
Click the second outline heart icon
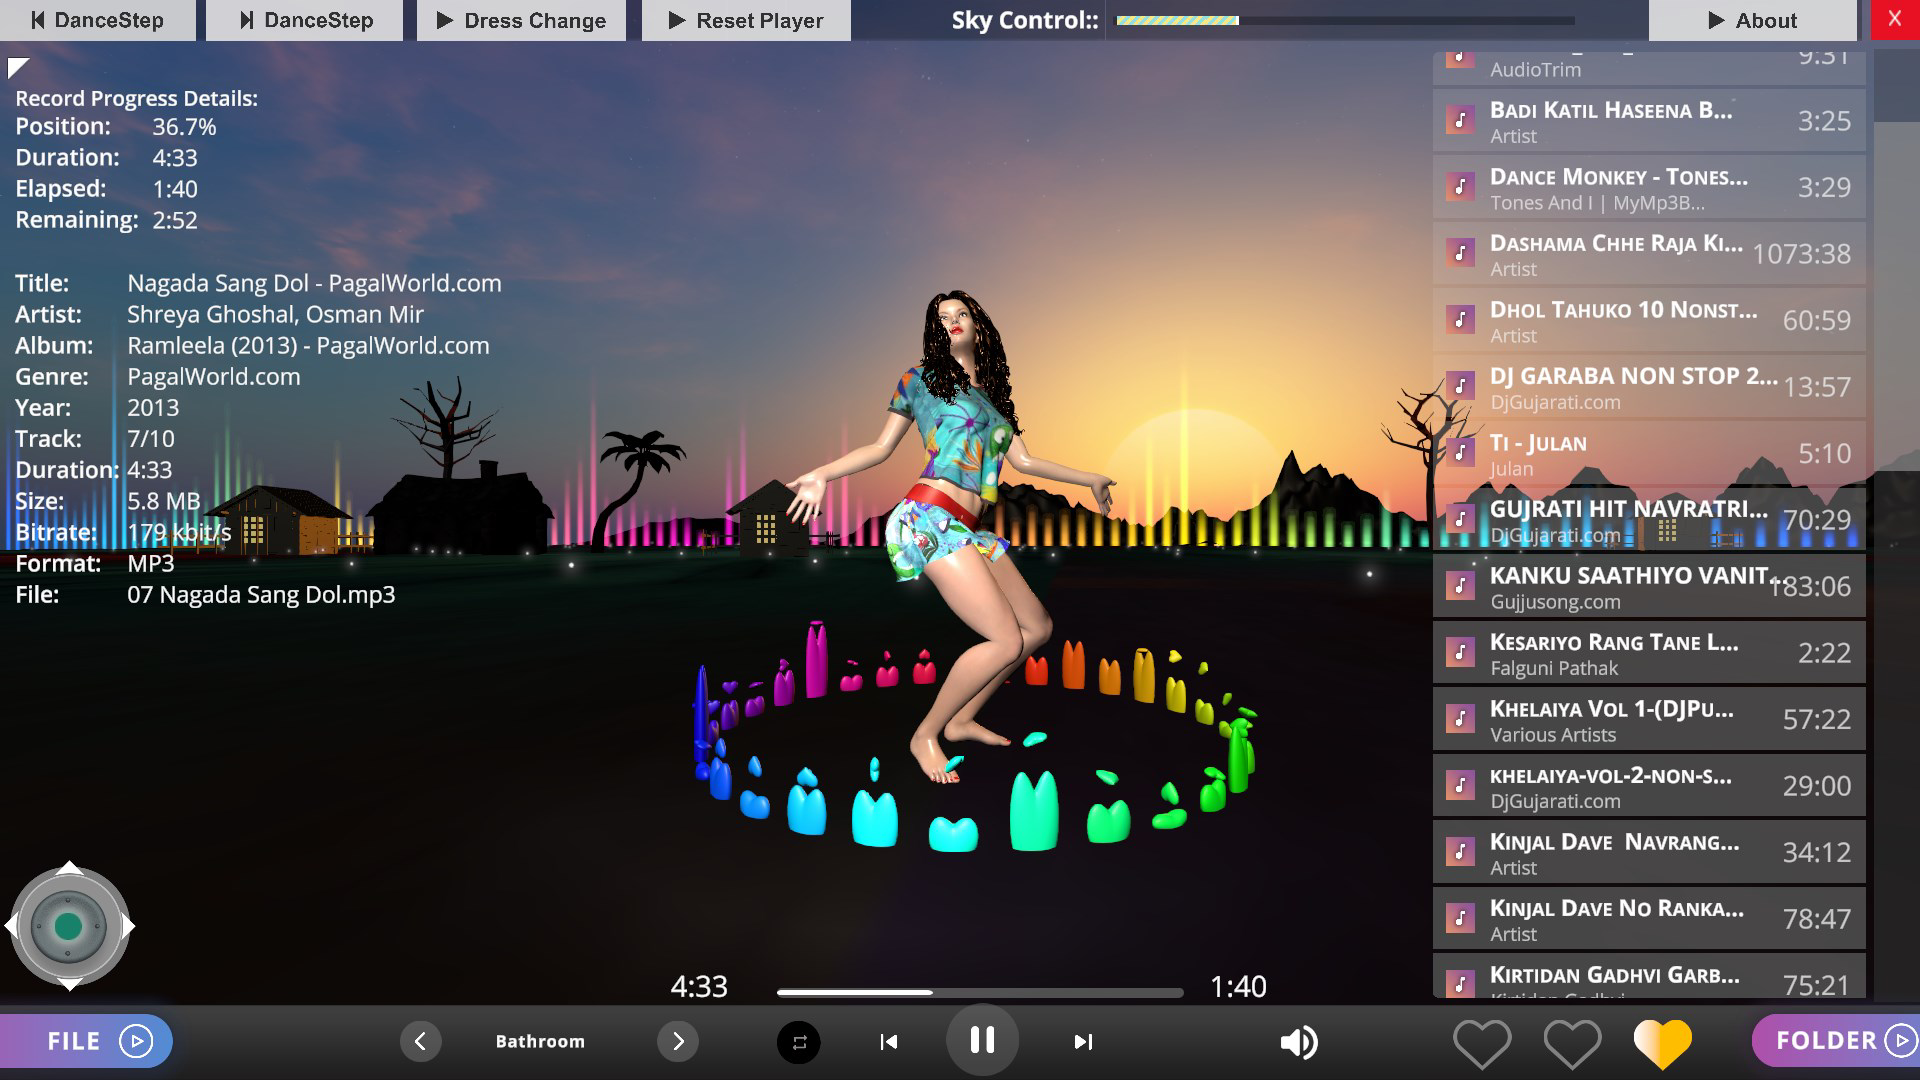click(x=1572, y=1044)
